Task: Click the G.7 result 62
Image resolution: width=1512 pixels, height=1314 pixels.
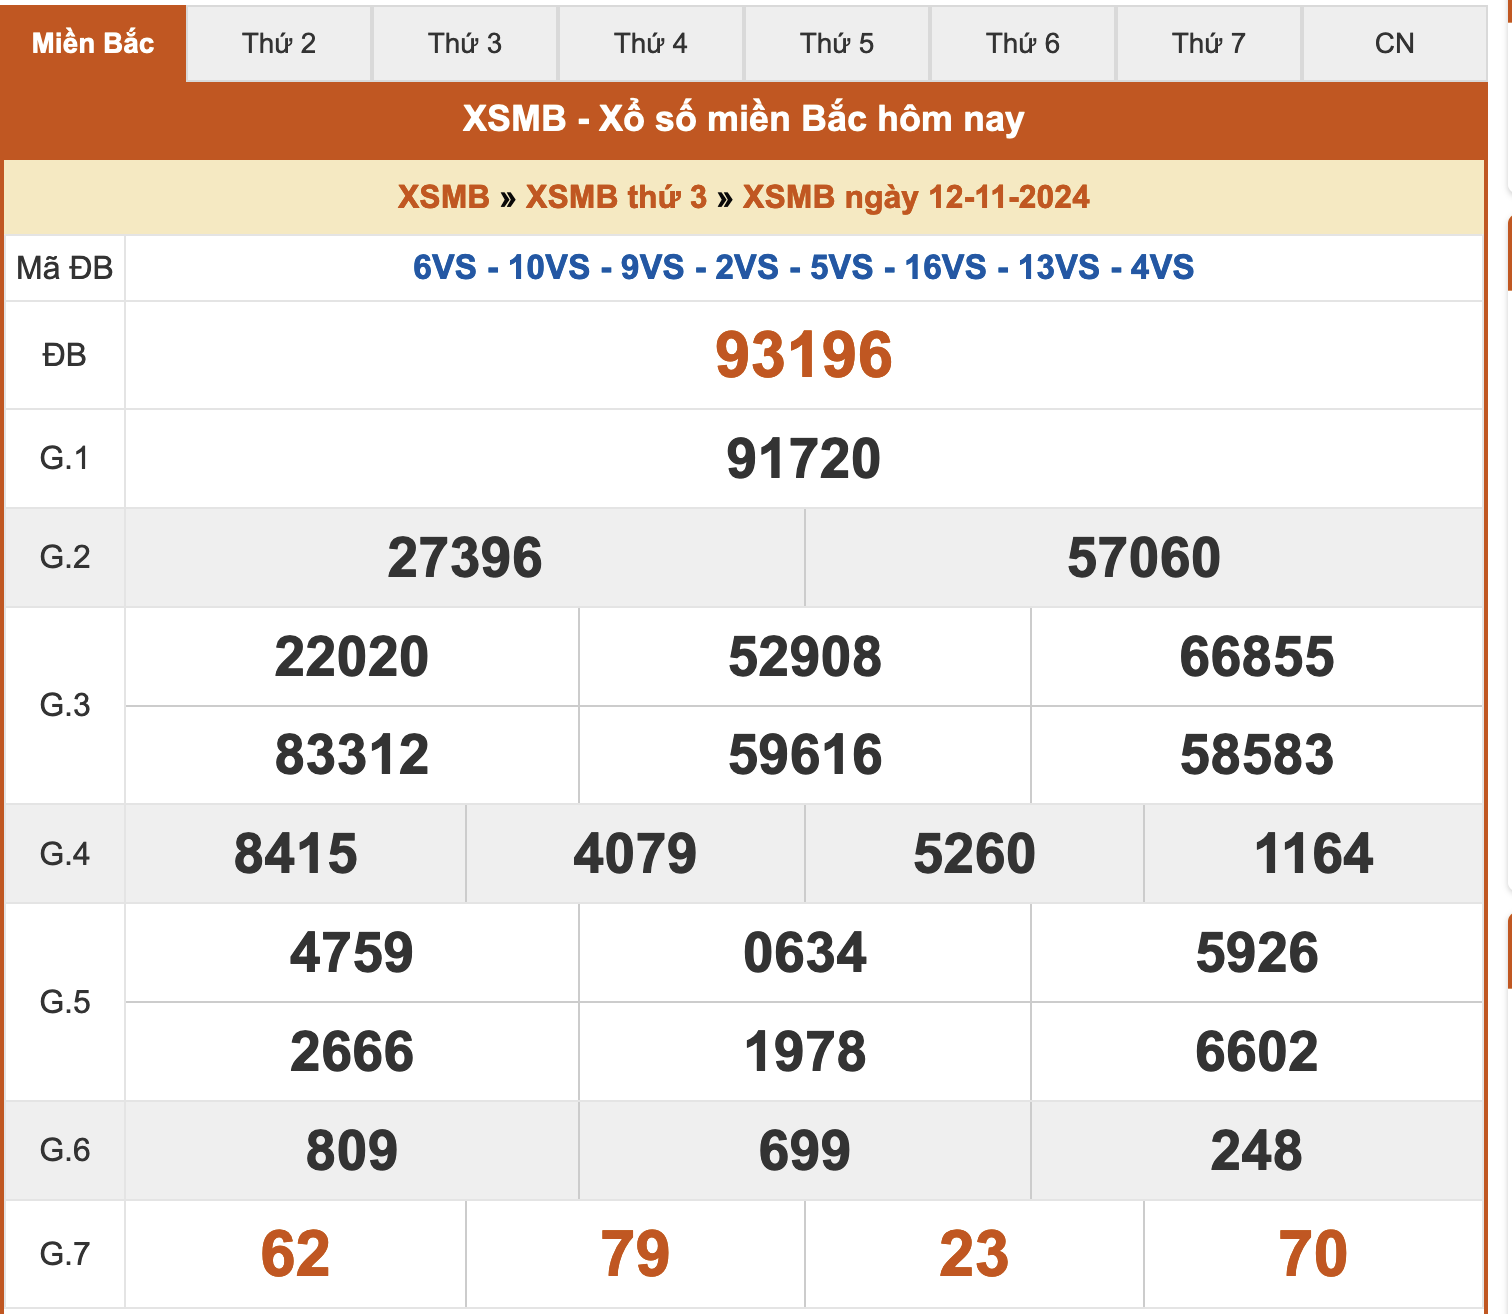Action: (296, 1254)
